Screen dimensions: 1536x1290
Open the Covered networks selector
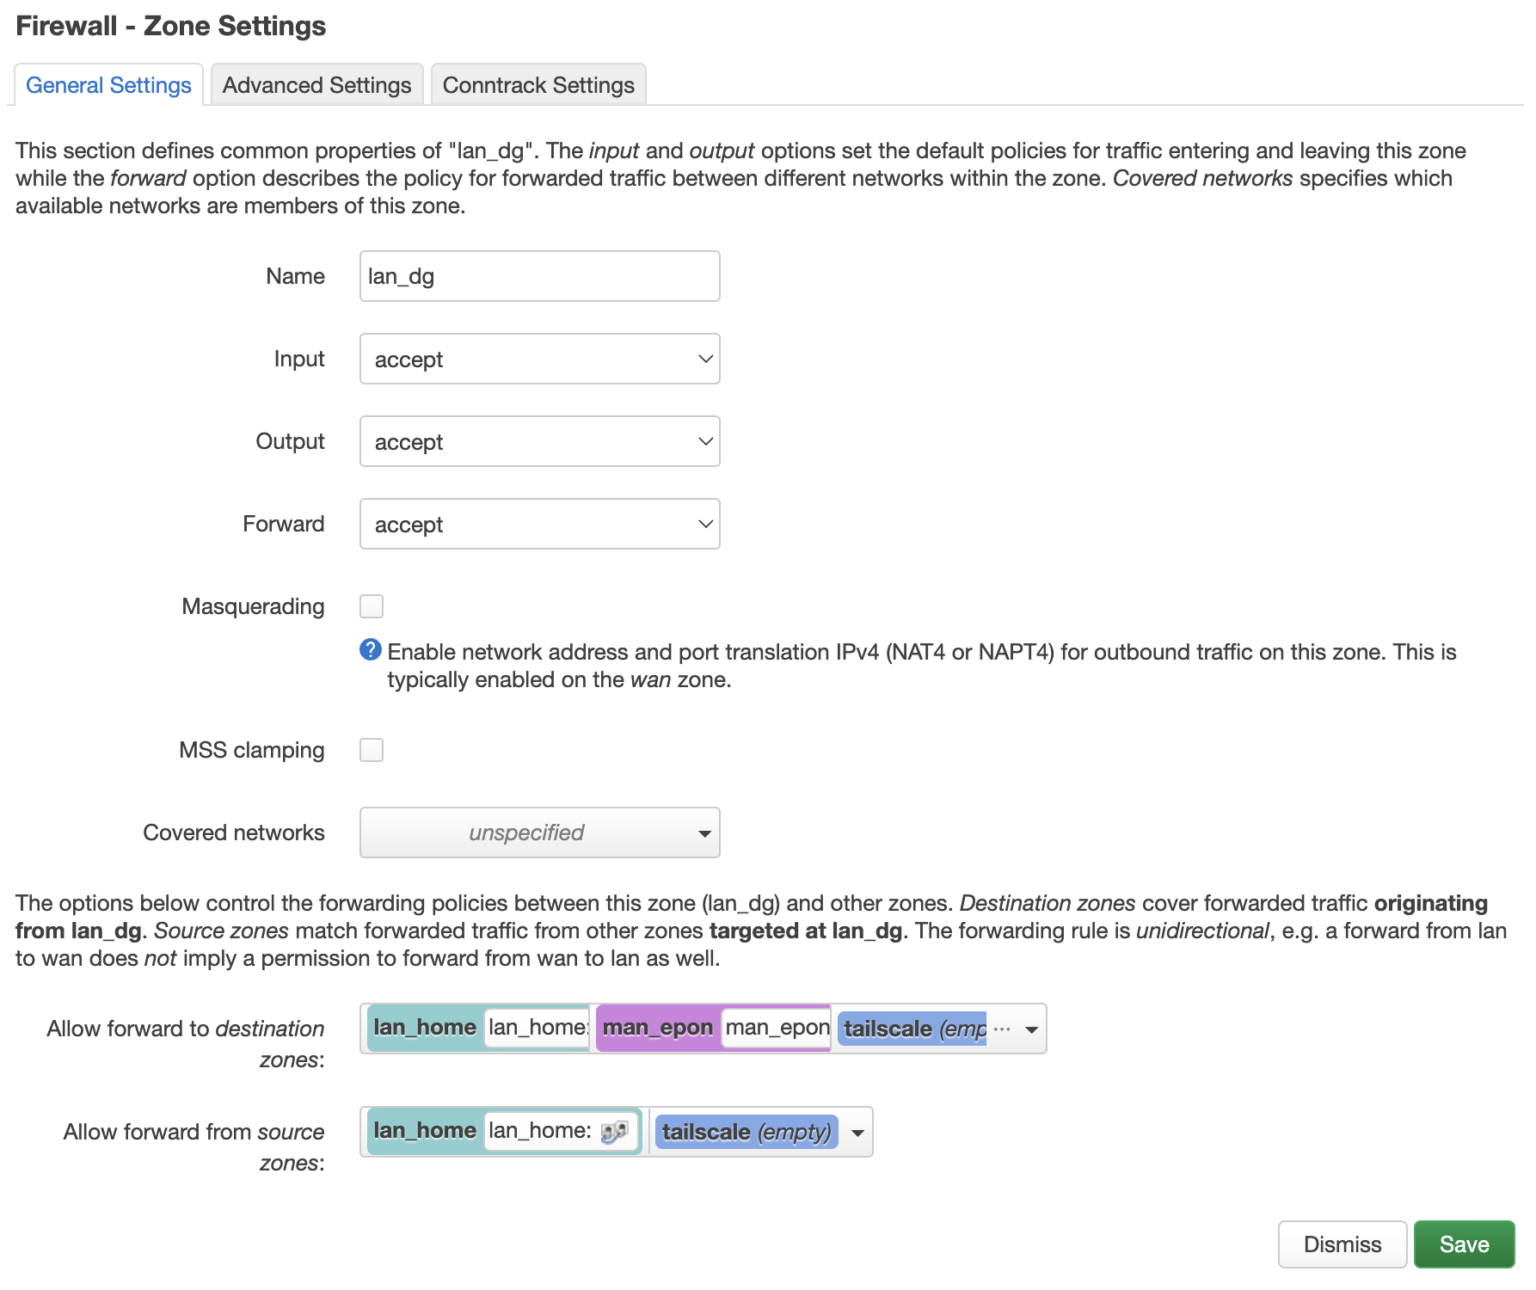coord(539,833)
